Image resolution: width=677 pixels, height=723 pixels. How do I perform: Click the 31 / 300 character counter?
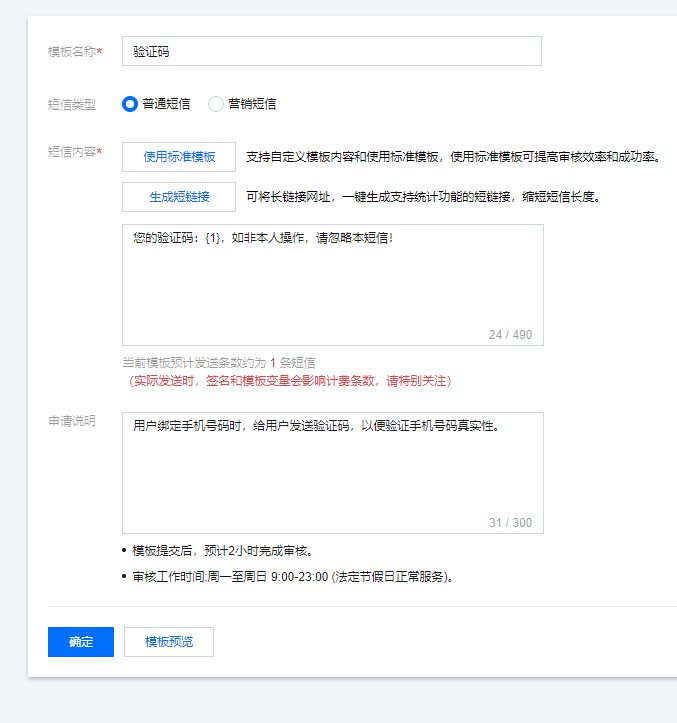point(510,523)
